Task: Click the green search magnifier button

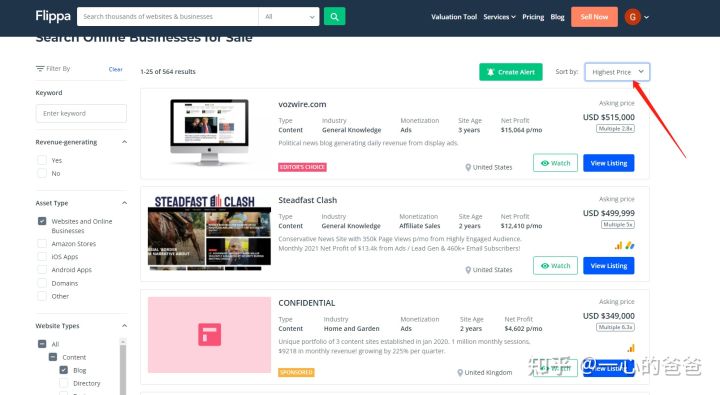Action: pos(334,17)
